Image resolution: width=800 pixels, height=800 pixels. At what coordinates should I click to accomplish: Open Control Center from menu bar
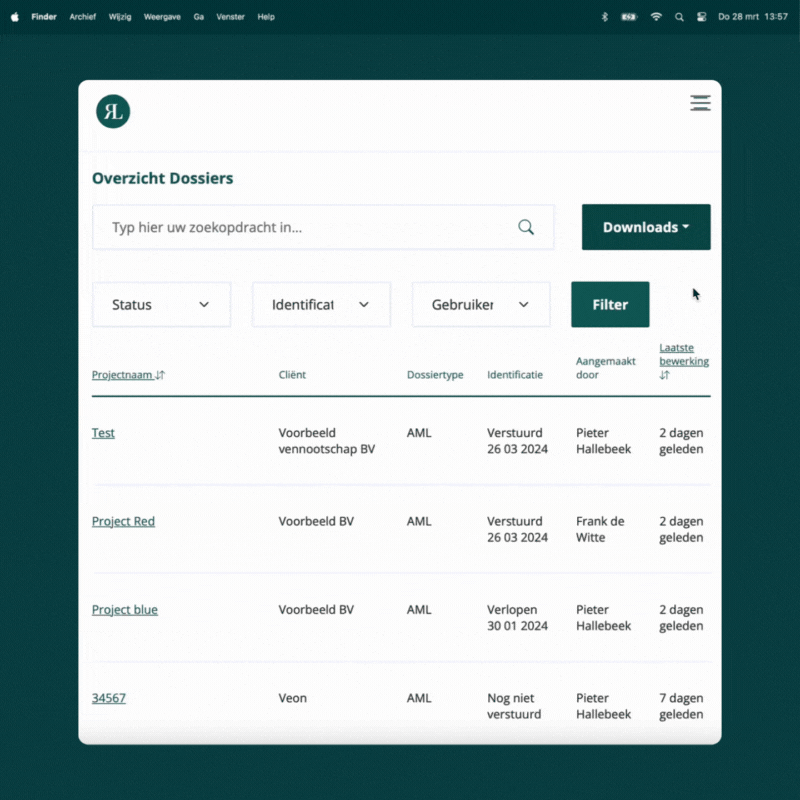point(701,17)
